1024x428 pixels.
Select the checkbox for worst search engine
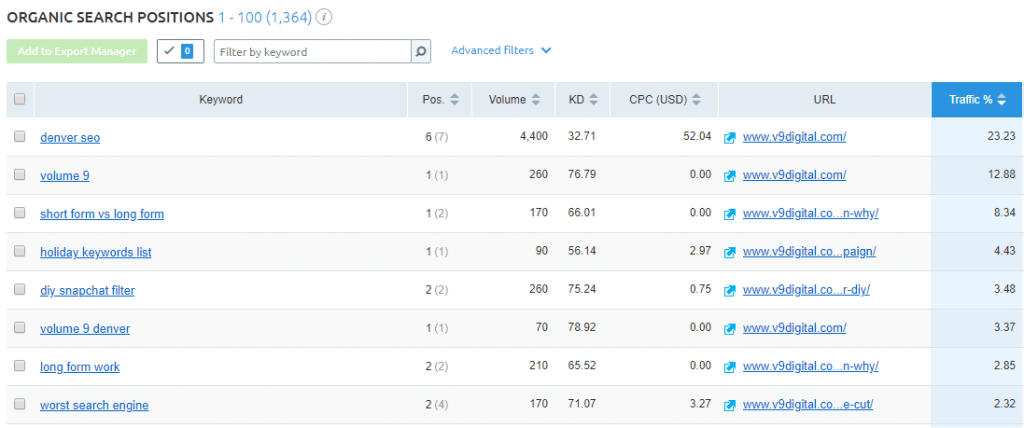click(x=19, y=405)
